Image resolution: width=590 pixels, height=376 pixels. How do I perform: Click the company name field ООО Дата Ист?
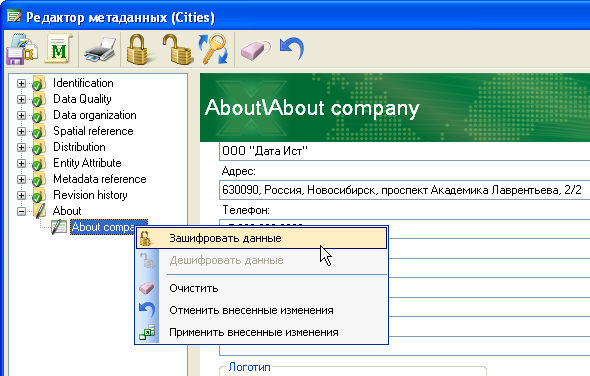pyautogui.click(x=404, y=151)
